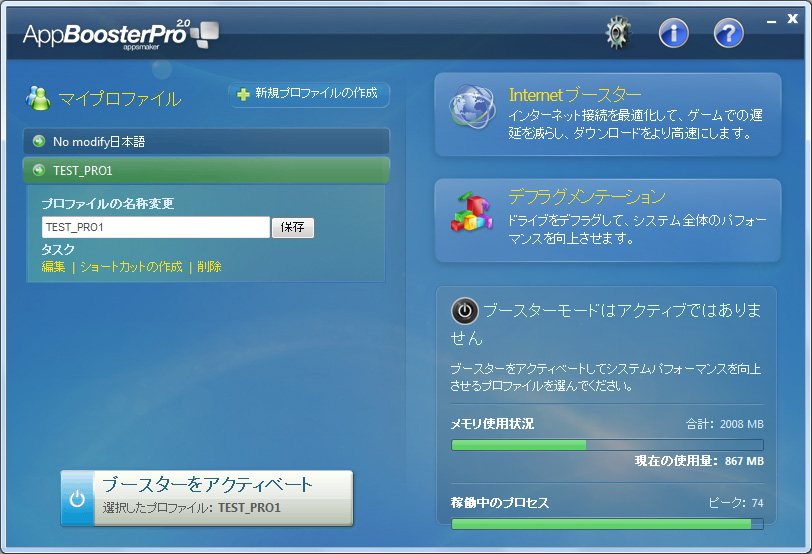Click green arrow on No modify profile
Viewport: 812px width, 554px height.
39,141
